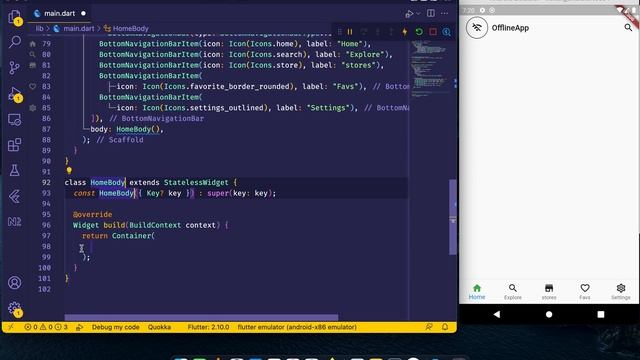The image size is (640, 360).
Task: Restart the debug session green arrow
Action: pos(419,32)
